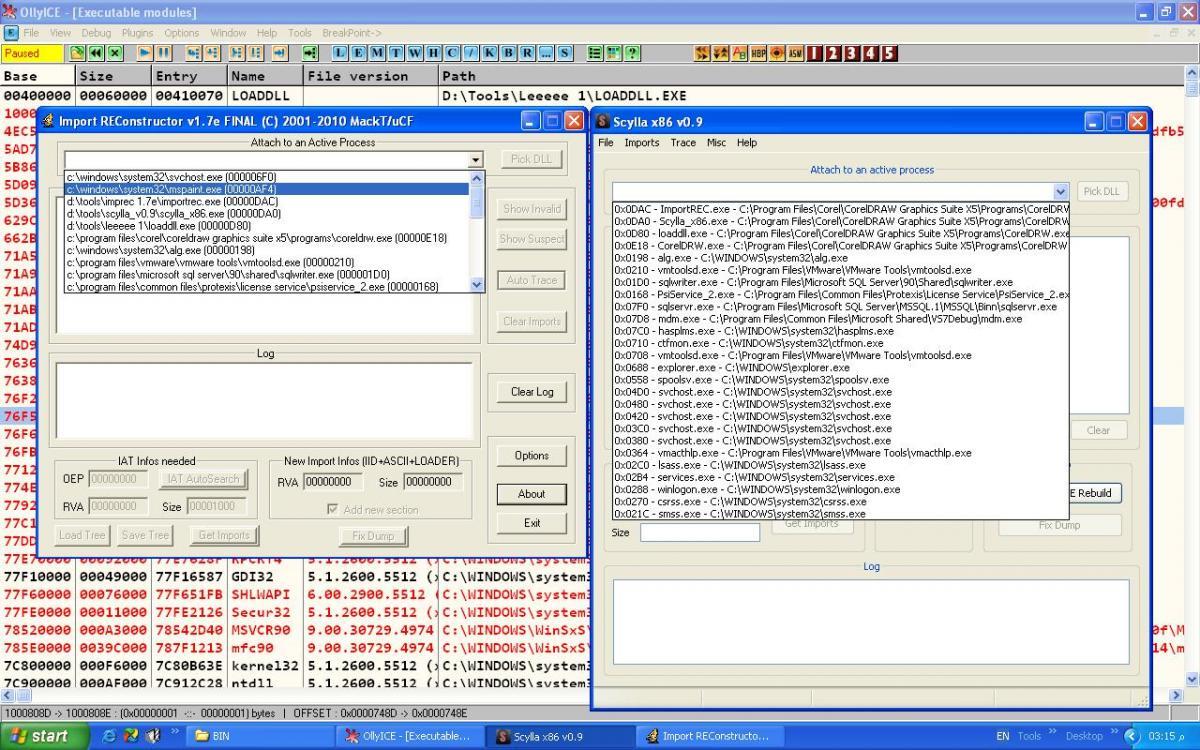Click About button in ImportREC
1200x750 pixels.
(531, 494)
